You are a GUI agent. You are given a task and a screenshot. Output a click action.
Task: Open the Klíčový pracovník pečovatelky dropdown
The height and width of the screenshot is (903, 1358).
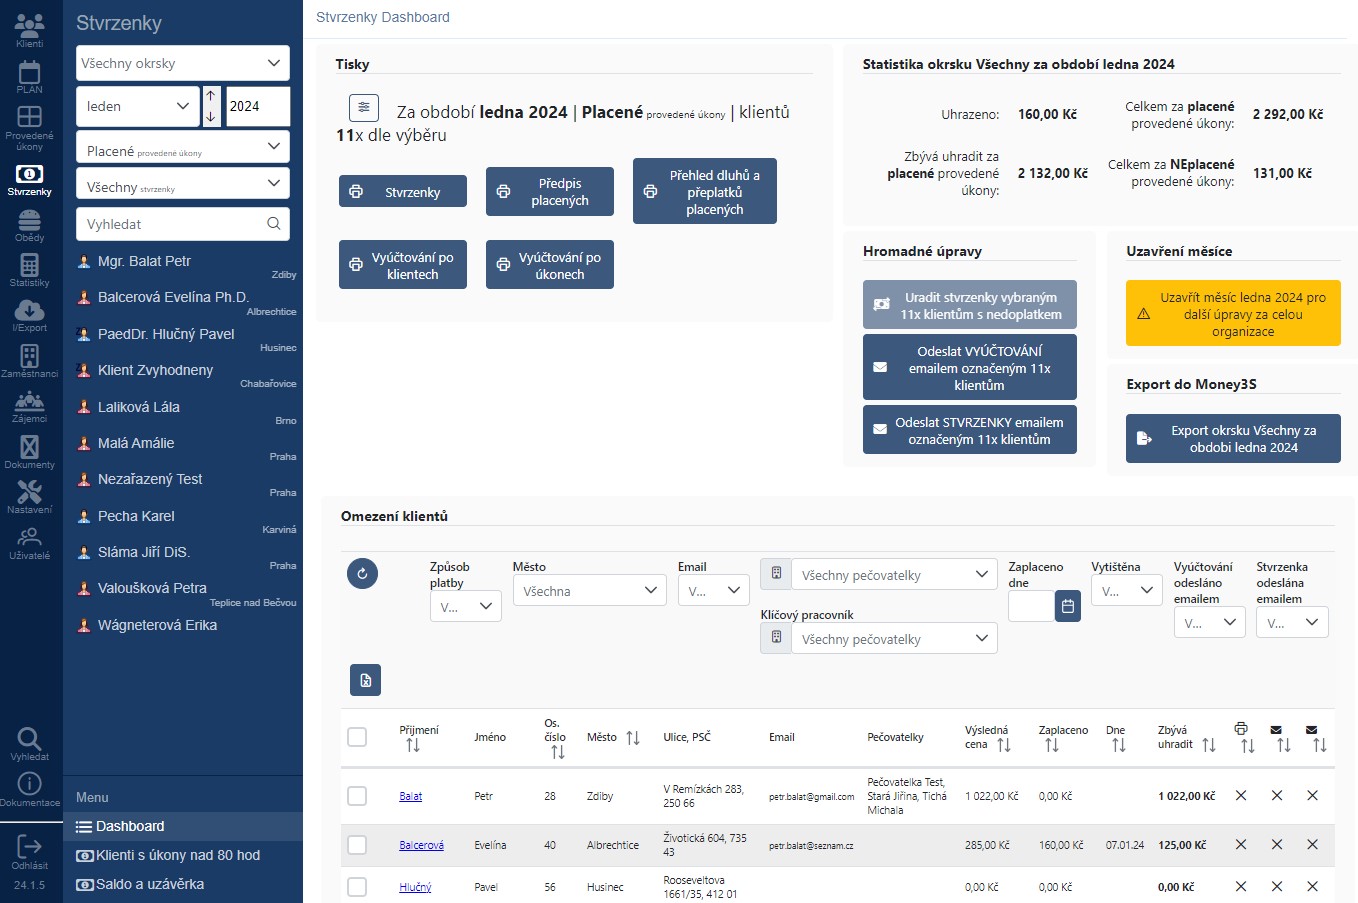tap(894, 638)
